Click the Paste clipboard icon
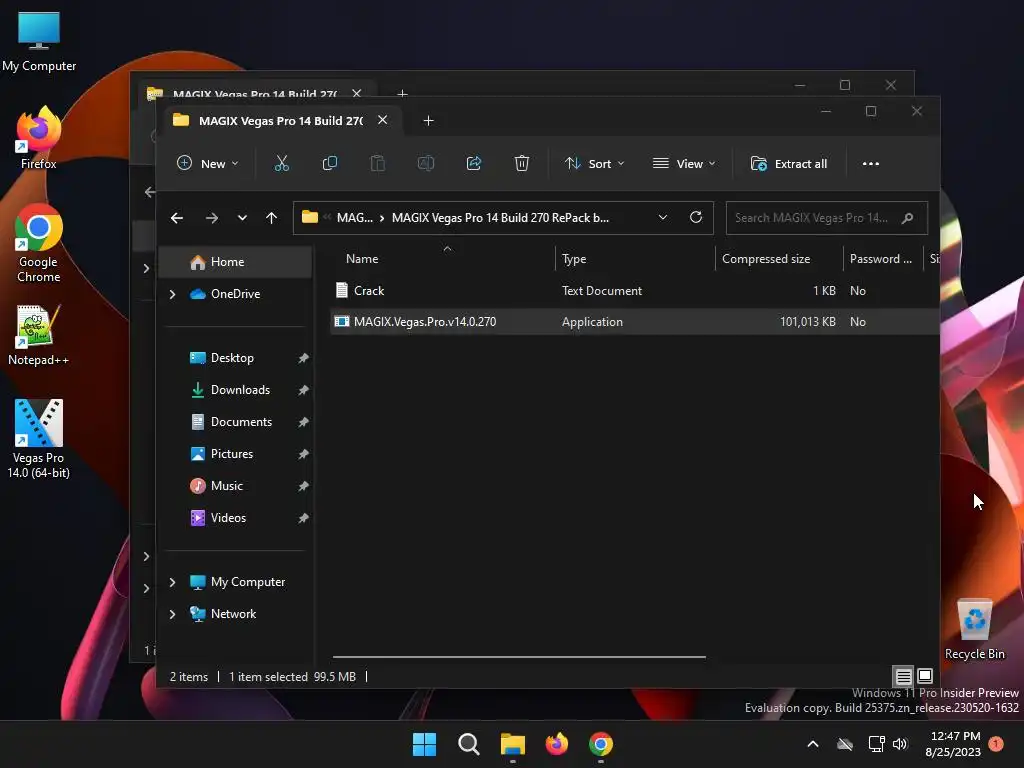1024x768 pixels. 377,163
